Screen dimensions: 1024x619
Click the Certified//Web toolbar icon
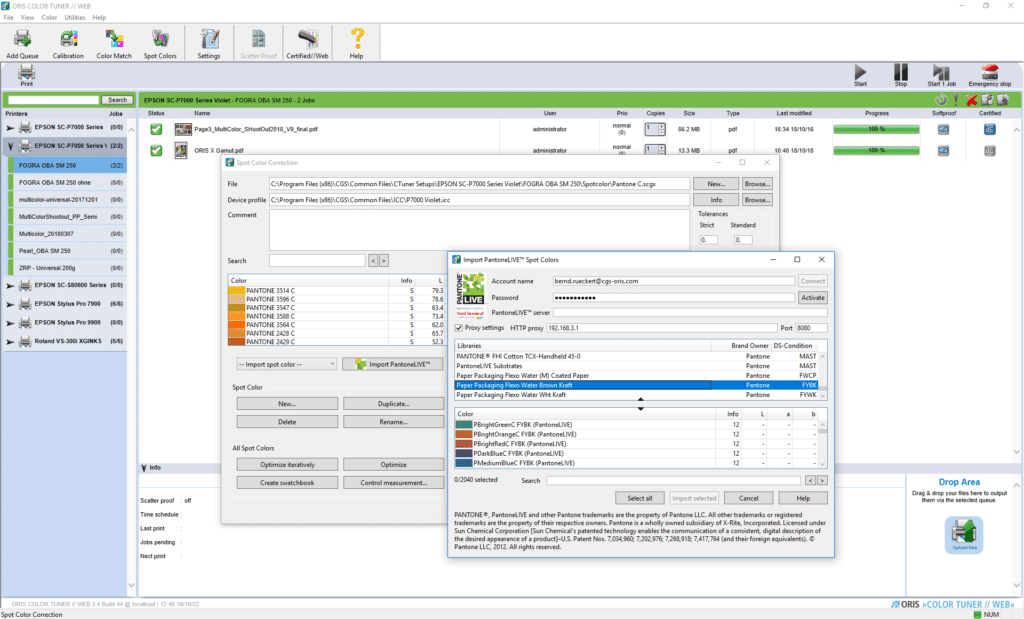click(307, 41)
